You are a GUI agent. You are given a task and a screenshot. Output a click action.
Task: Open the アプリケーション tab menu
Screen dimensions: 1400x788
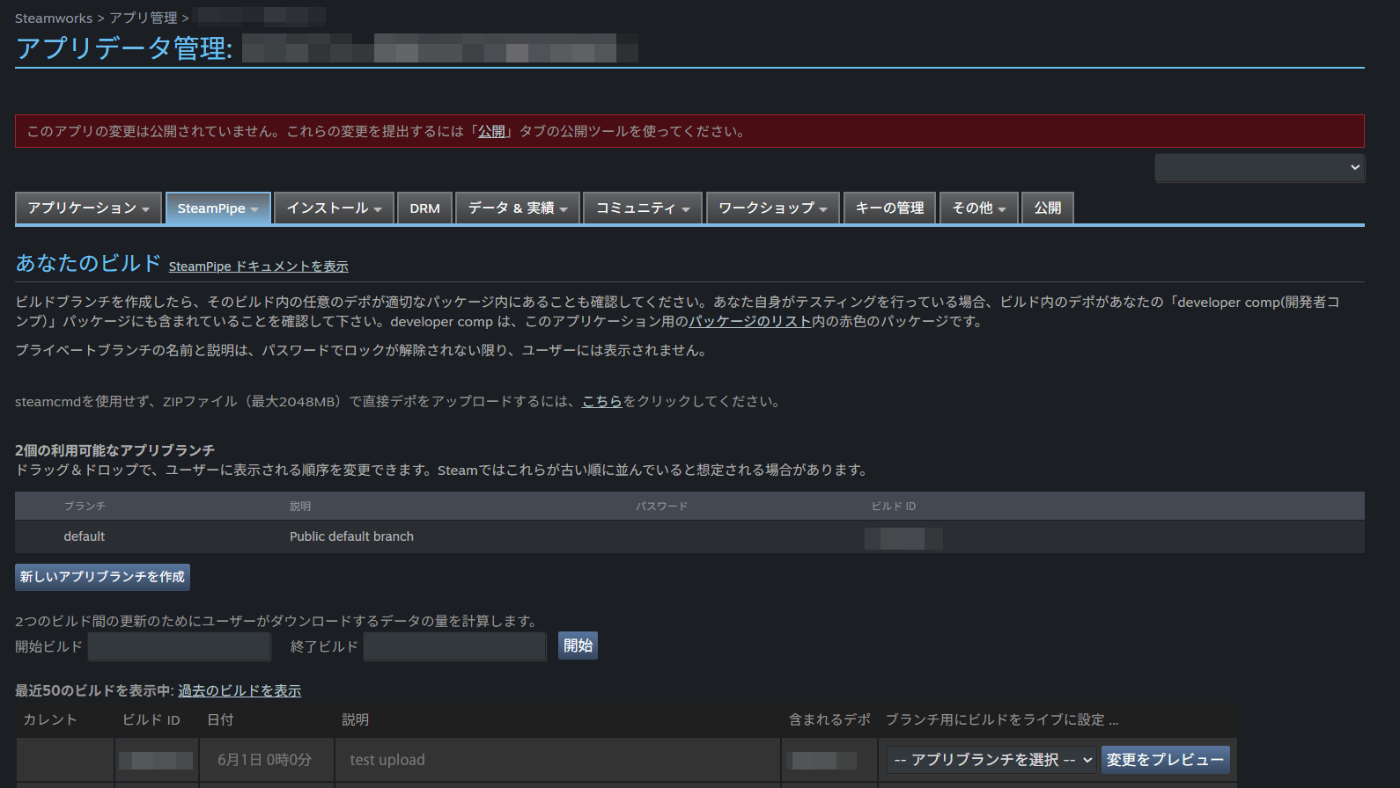click(88, 208)
